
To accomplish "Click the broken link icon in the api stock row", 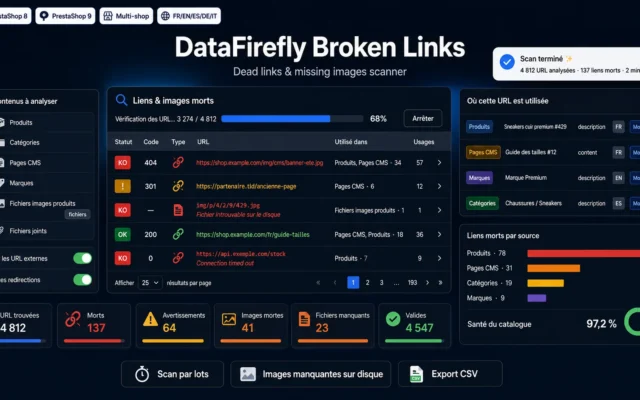I will (x=178, y=258).
